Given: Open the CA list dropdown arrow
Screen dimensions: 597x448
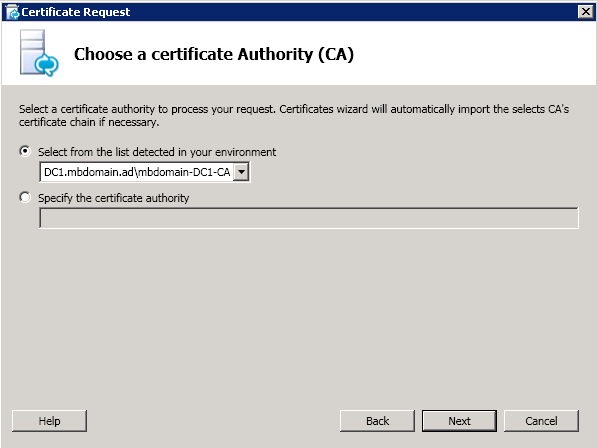Looking at the screenshot, I should pyautogui.click(x=241, y=172).
